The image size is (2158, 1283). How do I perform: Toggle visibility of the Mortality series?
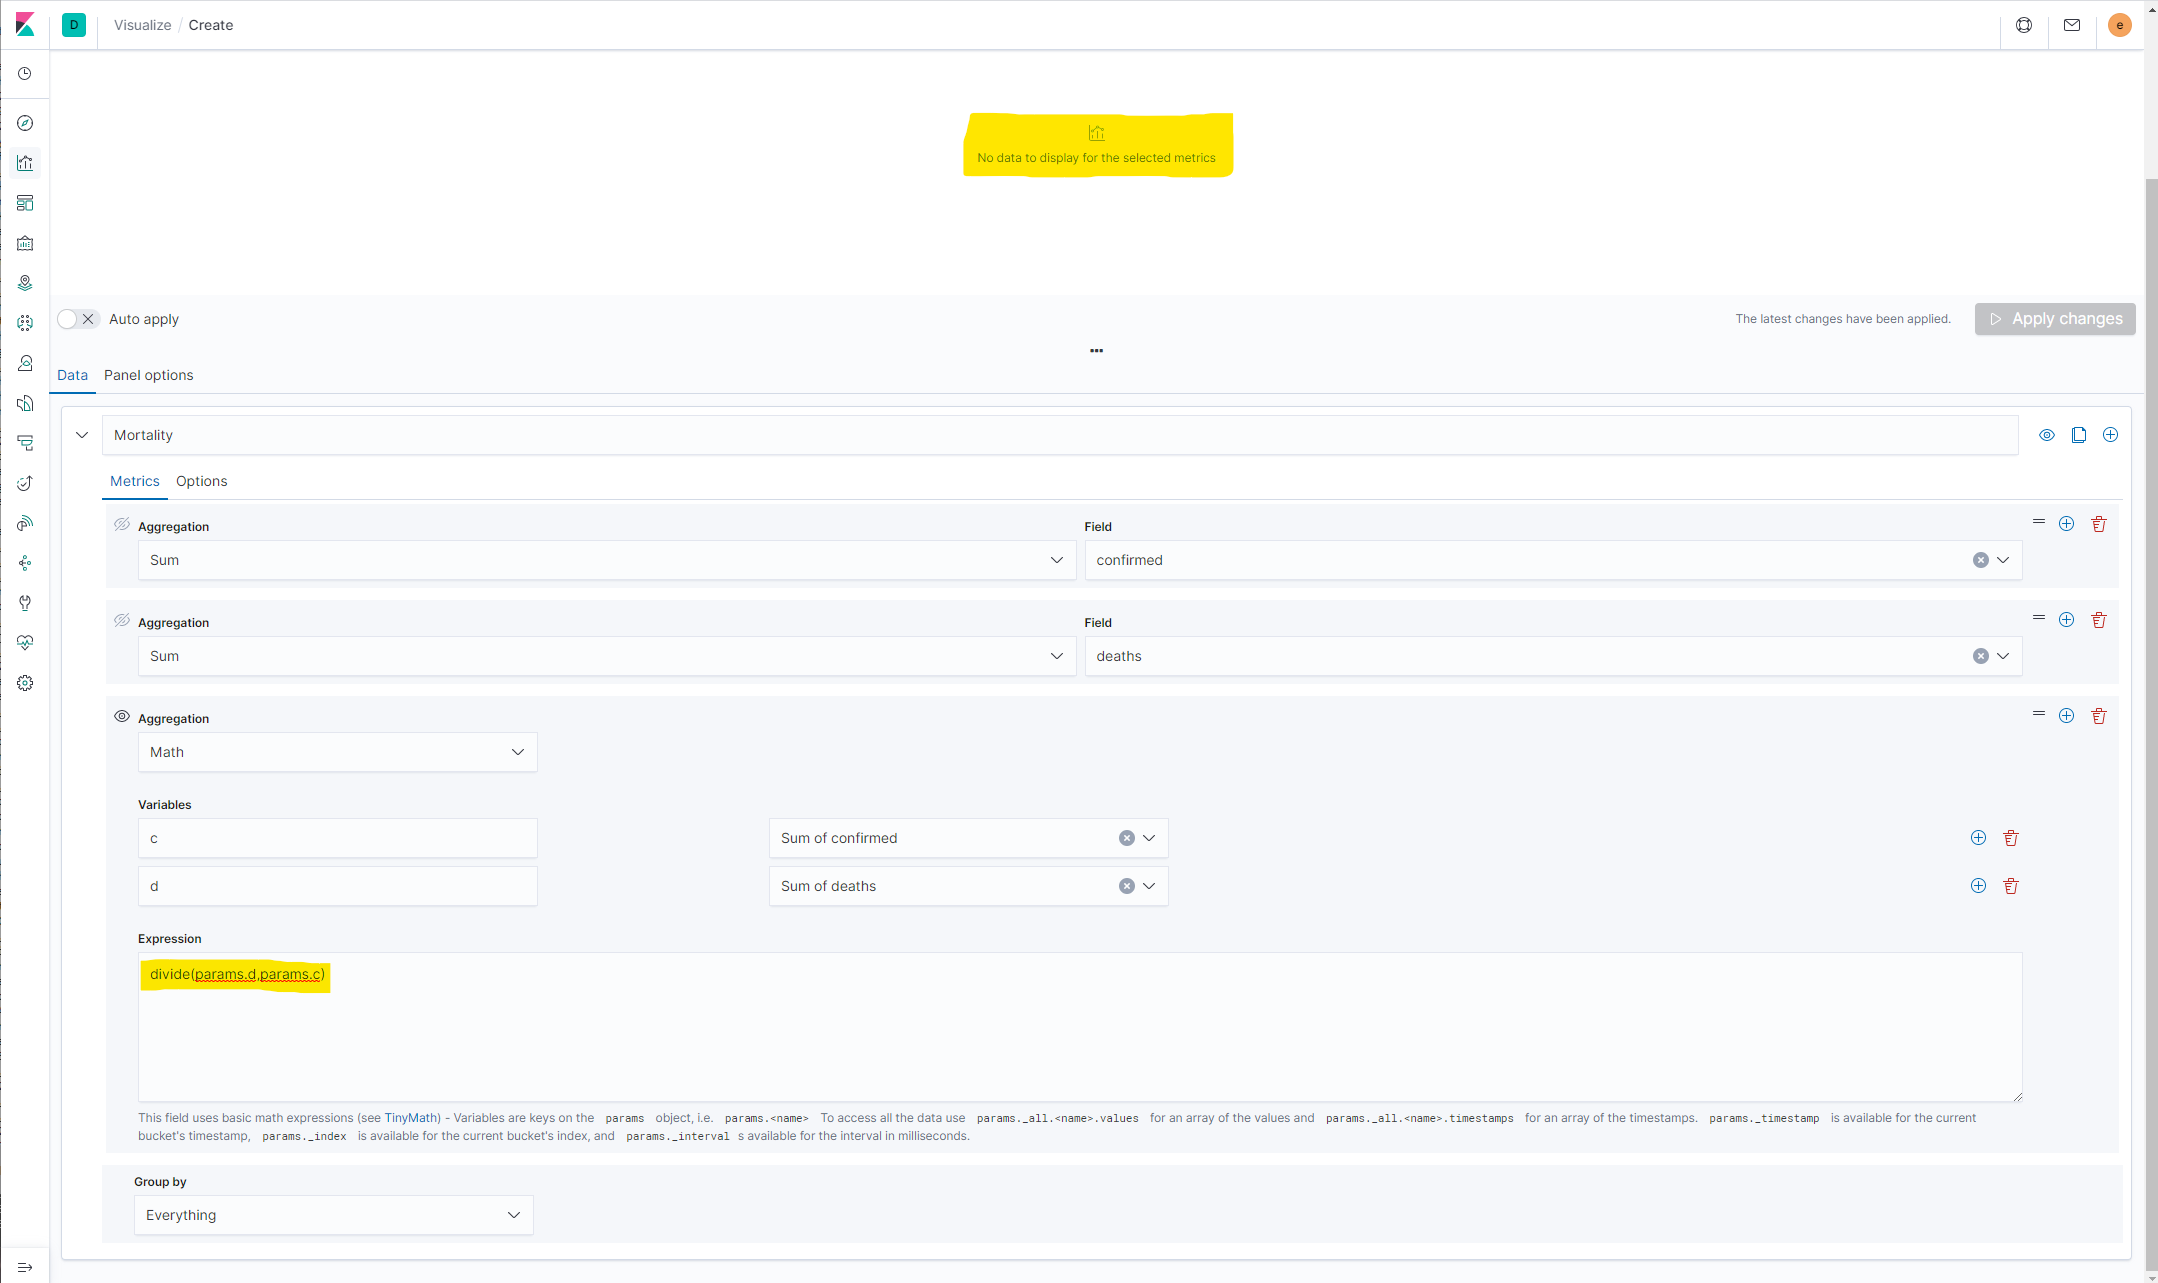(x=2047, y=435)
